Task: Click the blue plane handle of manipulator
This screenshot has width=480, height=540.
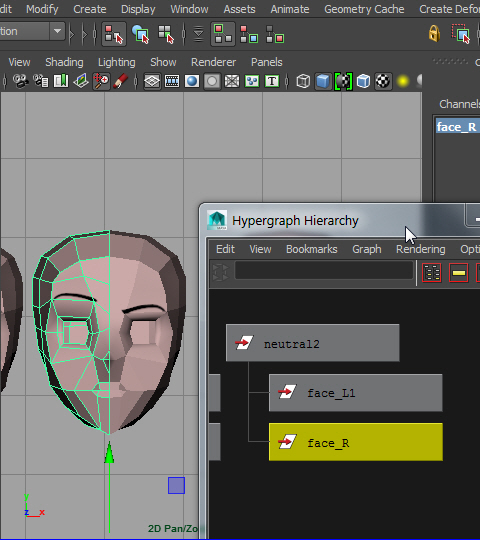Action: [176, 485]
